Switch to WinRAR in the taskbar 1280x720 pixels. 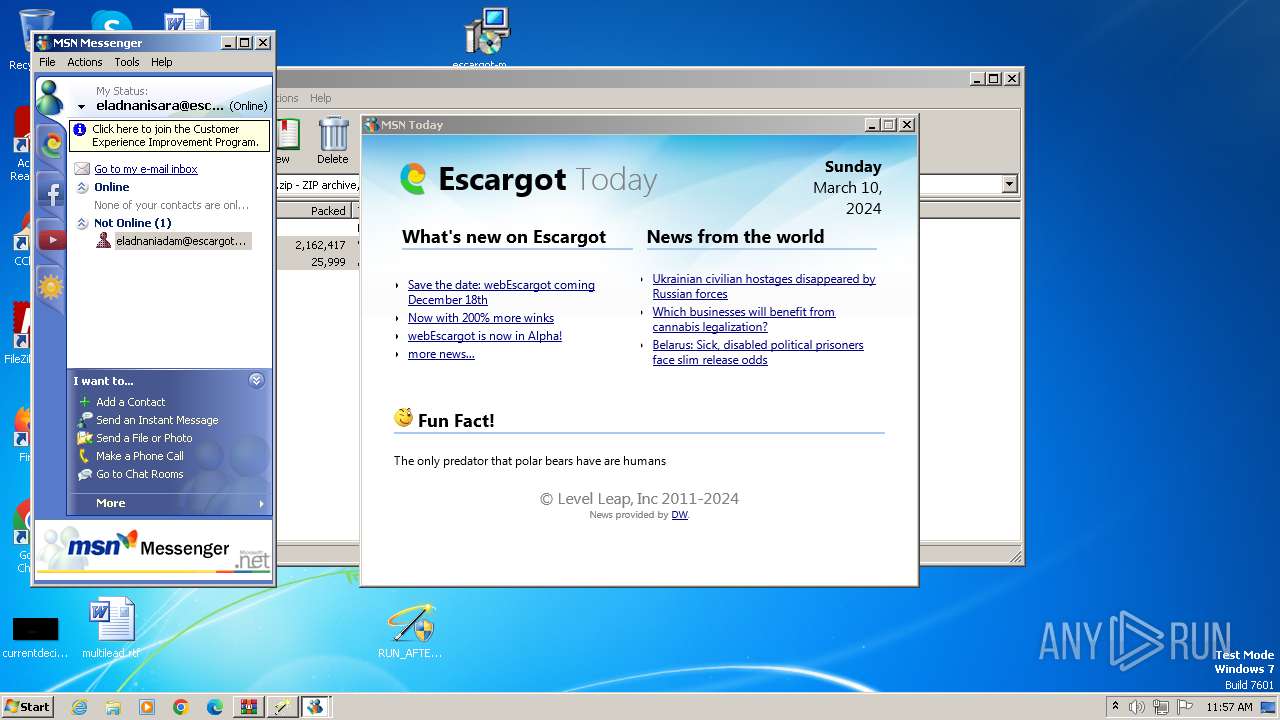pyautogui.click(x=249, y=707)
